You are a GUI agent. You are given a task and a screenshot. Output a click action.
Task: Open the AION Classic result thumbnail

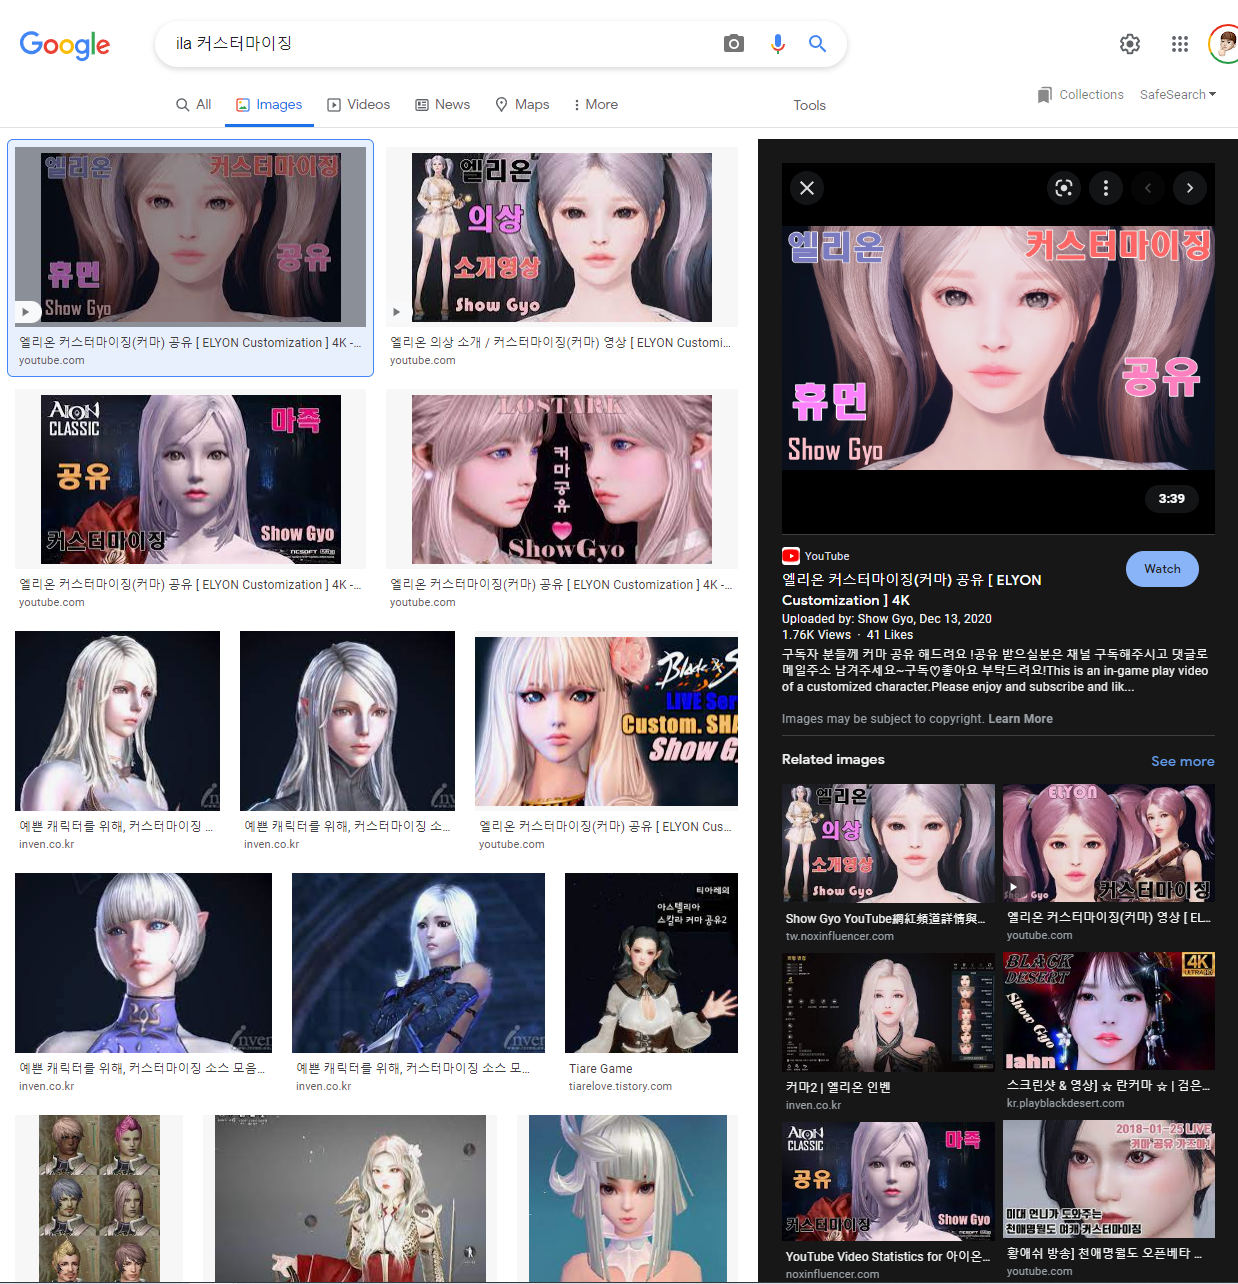[190, 479]
